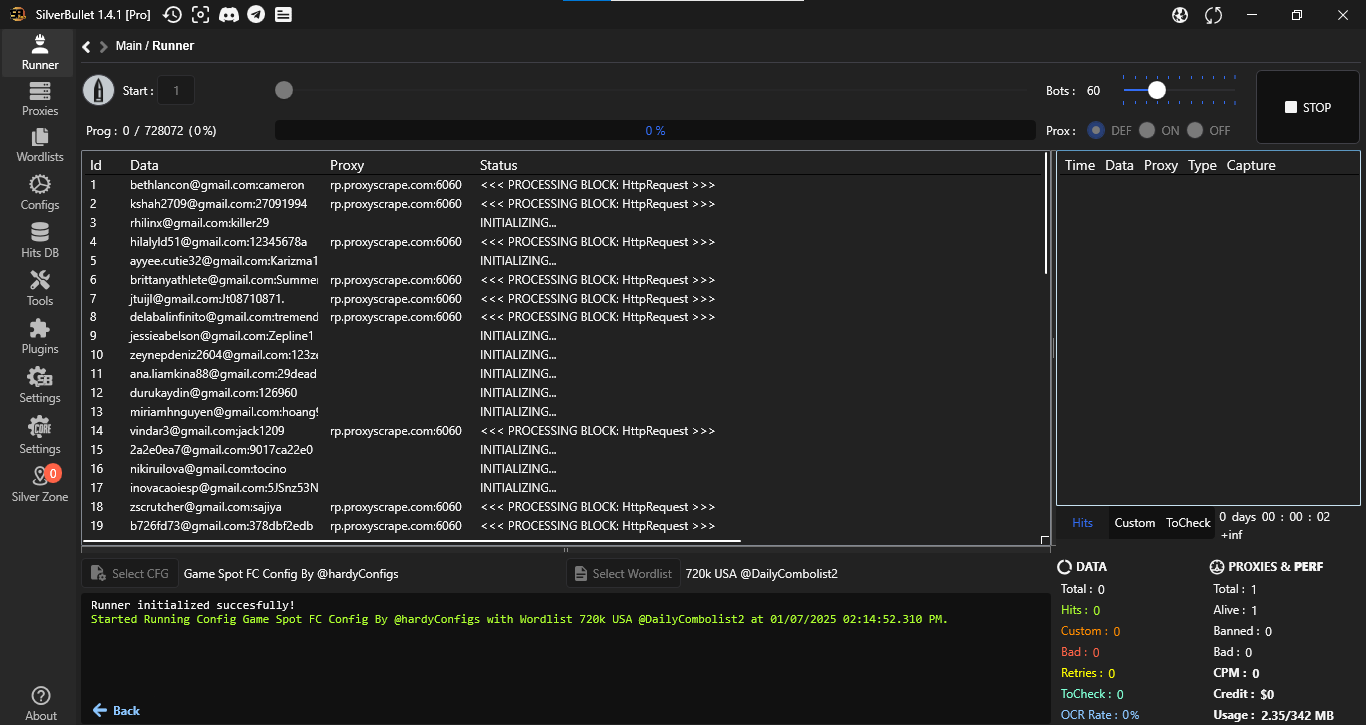Click the Select CFG button
Viewport: 1366px width, 725px height.
[x=130, y=574]
